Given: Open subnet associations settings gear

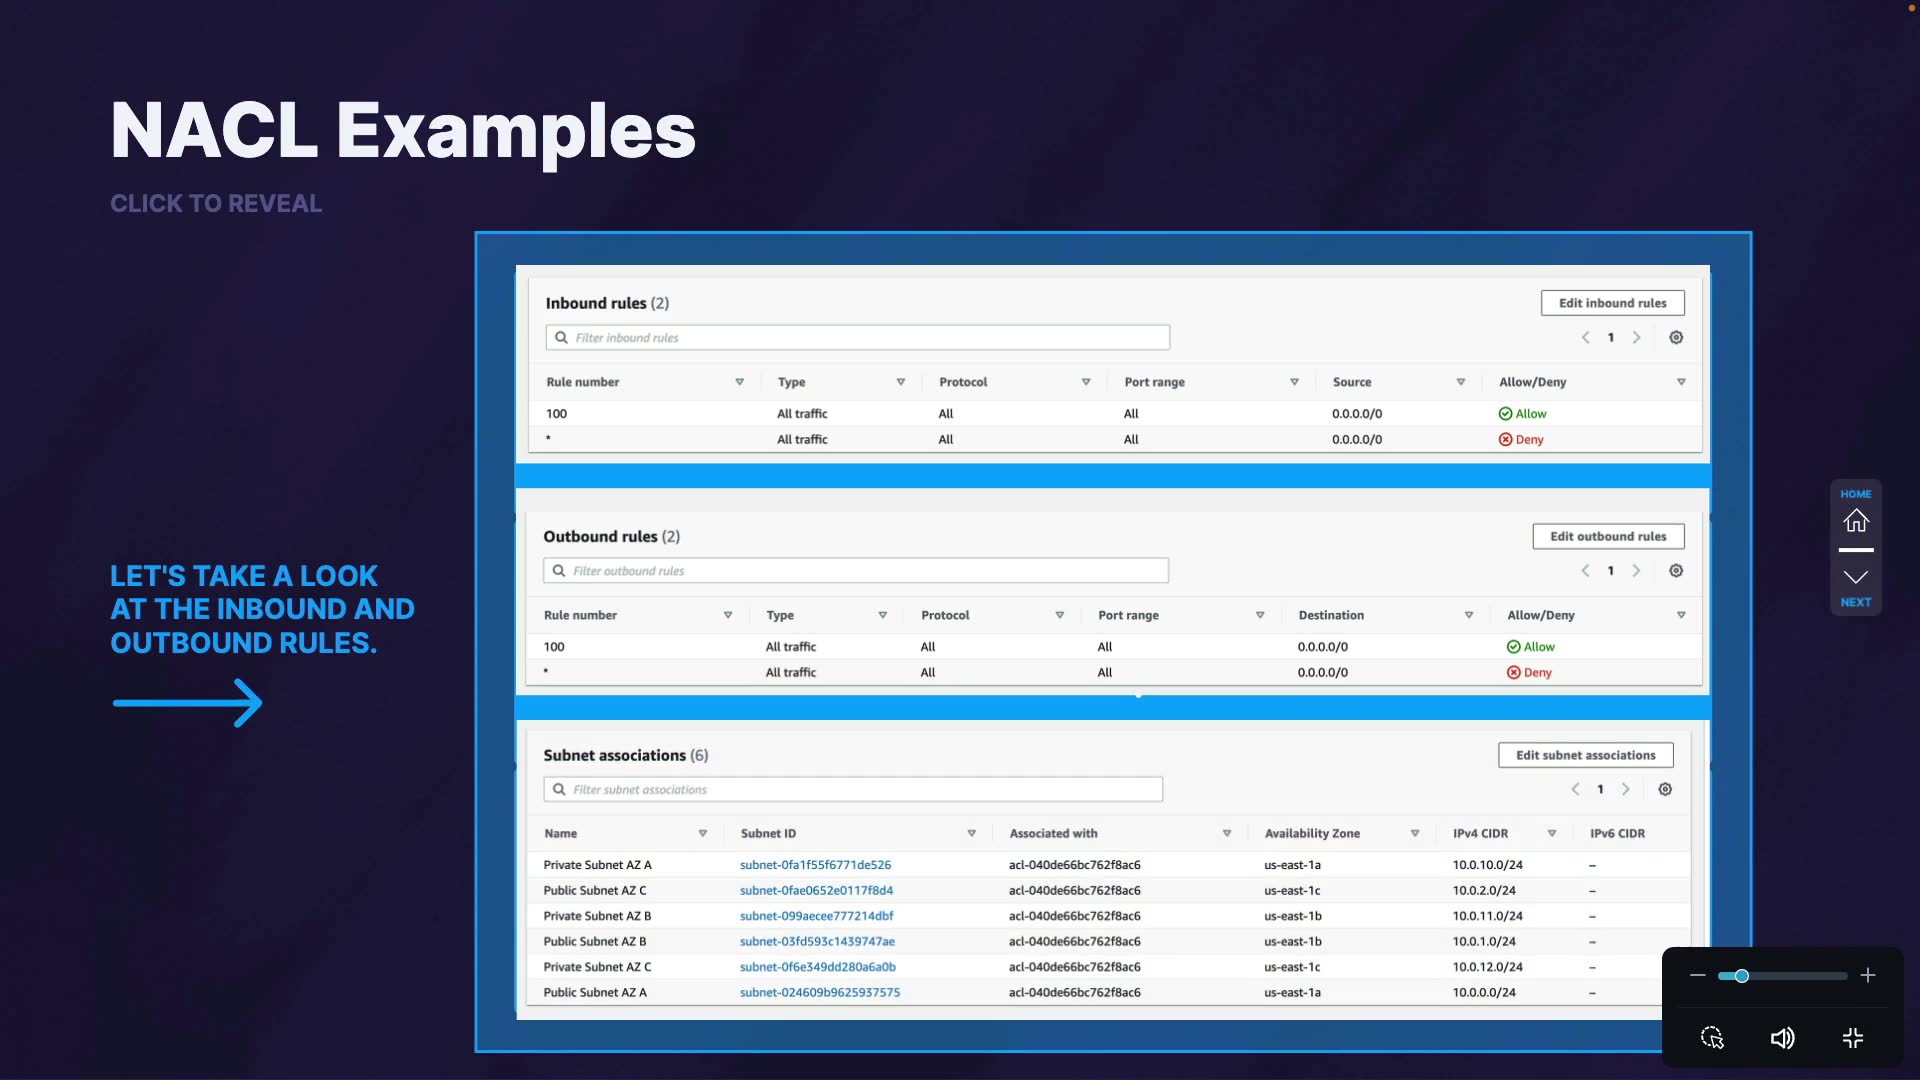Looking at the screenshot, I should click(1665, 790).
